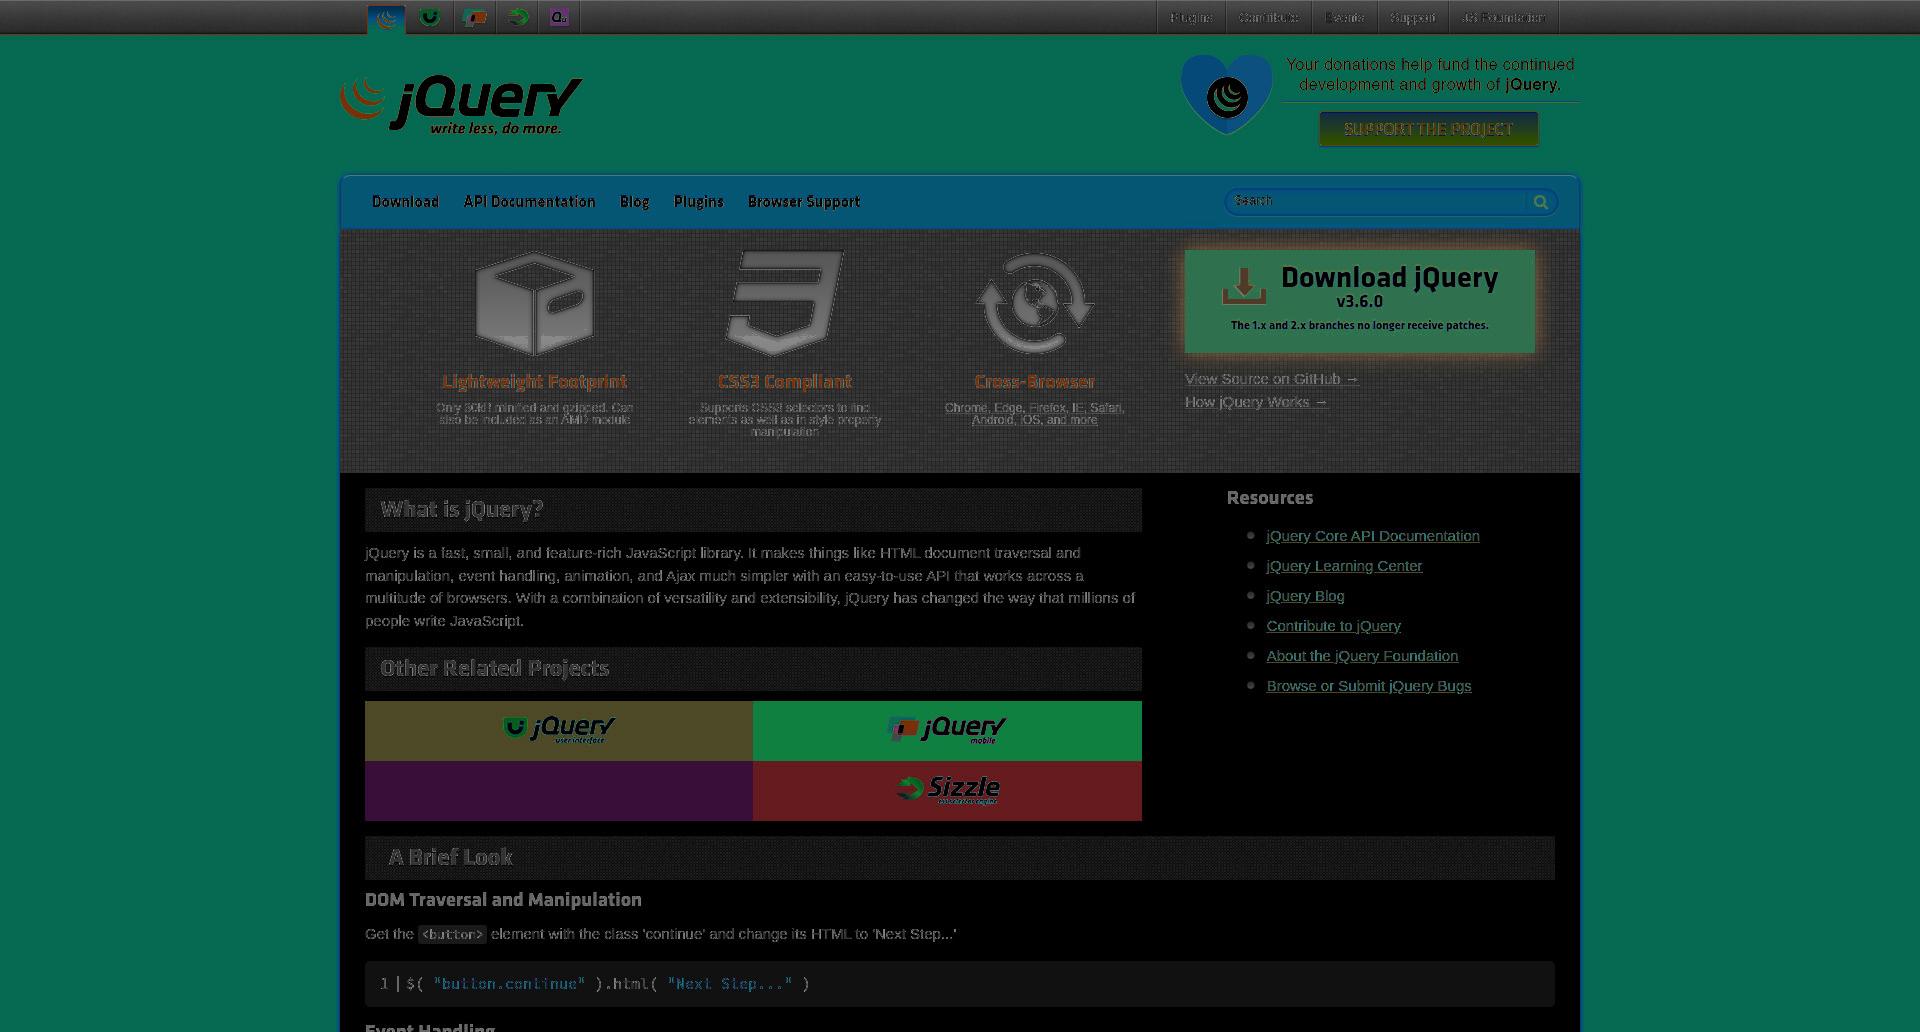Go to Blog in the main navigation
This screenshot has height=1032, width=1920.
pyautogui.click(x=634, y=202)
